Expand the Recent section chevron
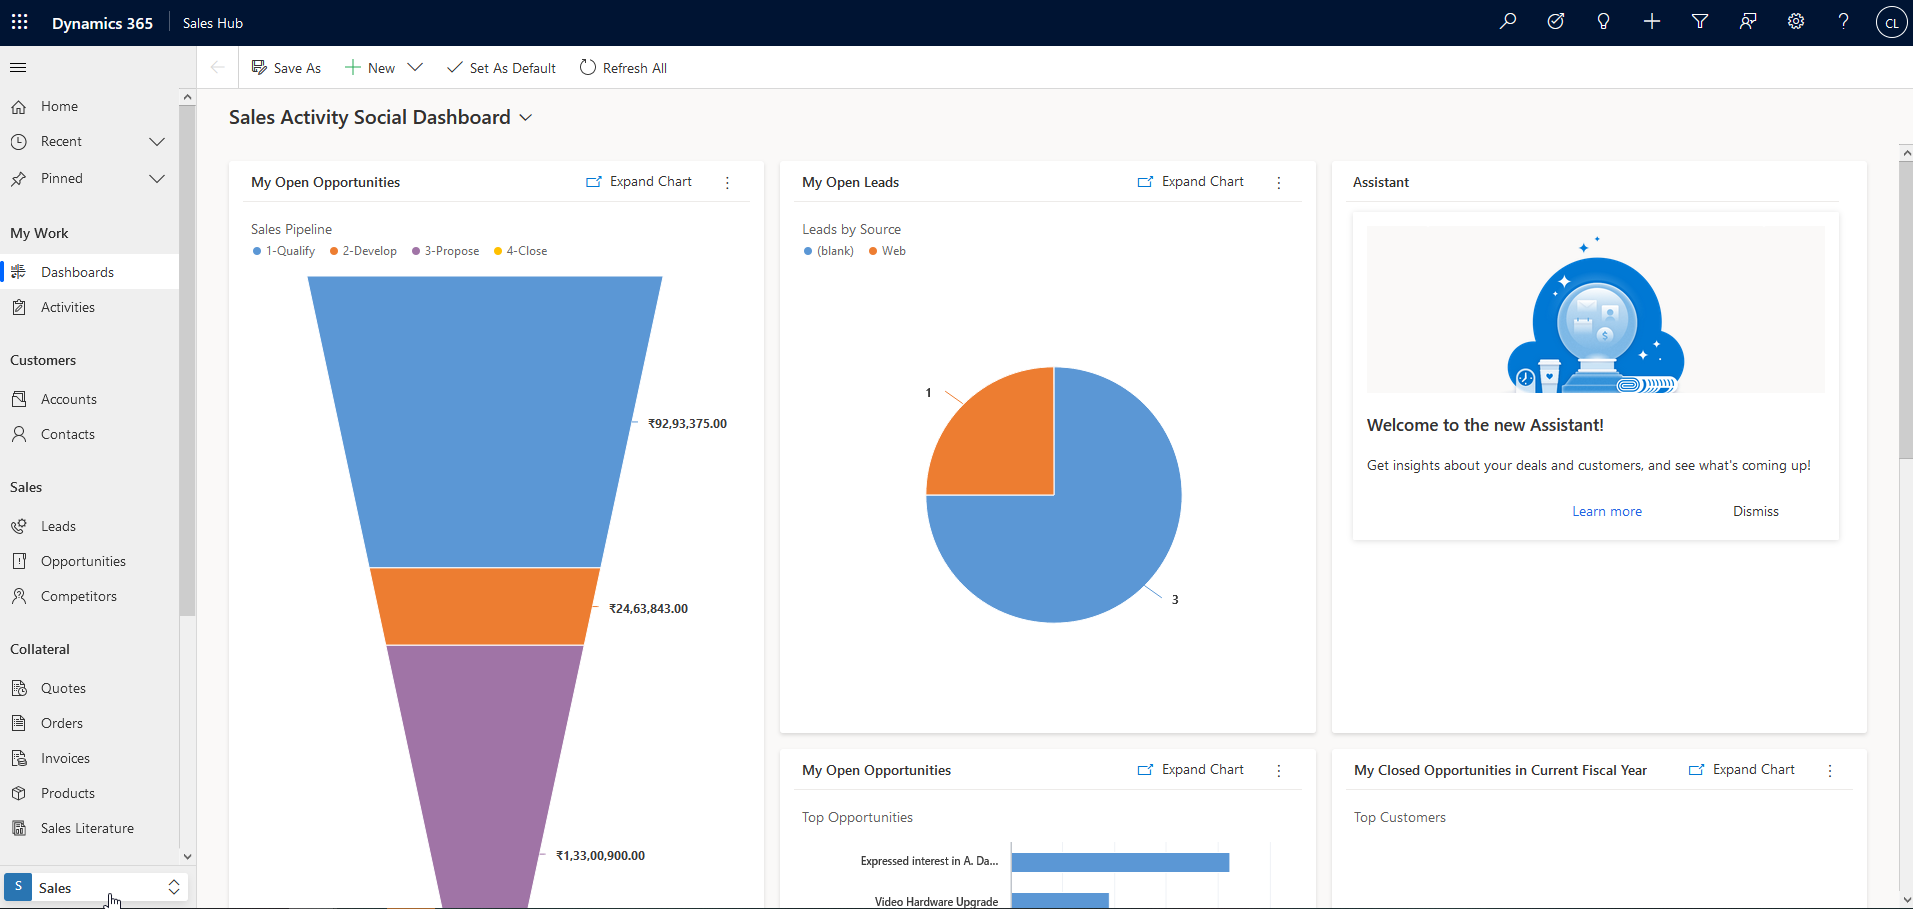This screenshot has width=1913, height=909. point(157,142)
